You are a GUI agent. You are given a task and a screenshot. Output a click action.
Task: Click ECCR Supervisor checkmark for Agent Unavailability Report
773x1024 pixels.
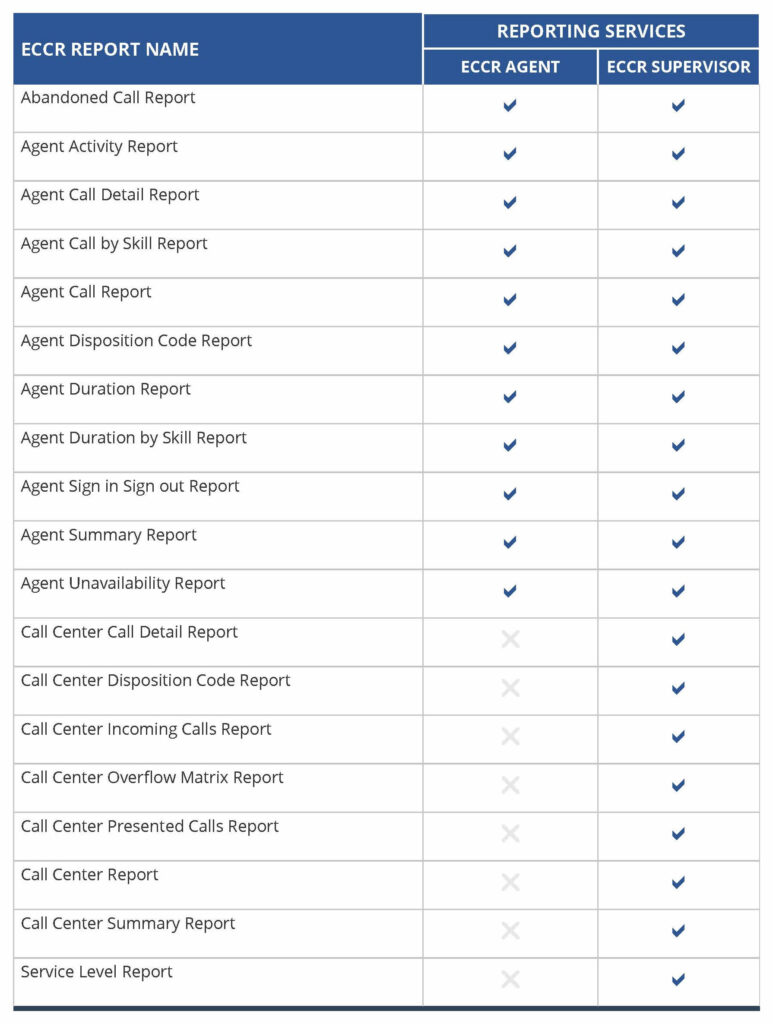coord(678,591)
